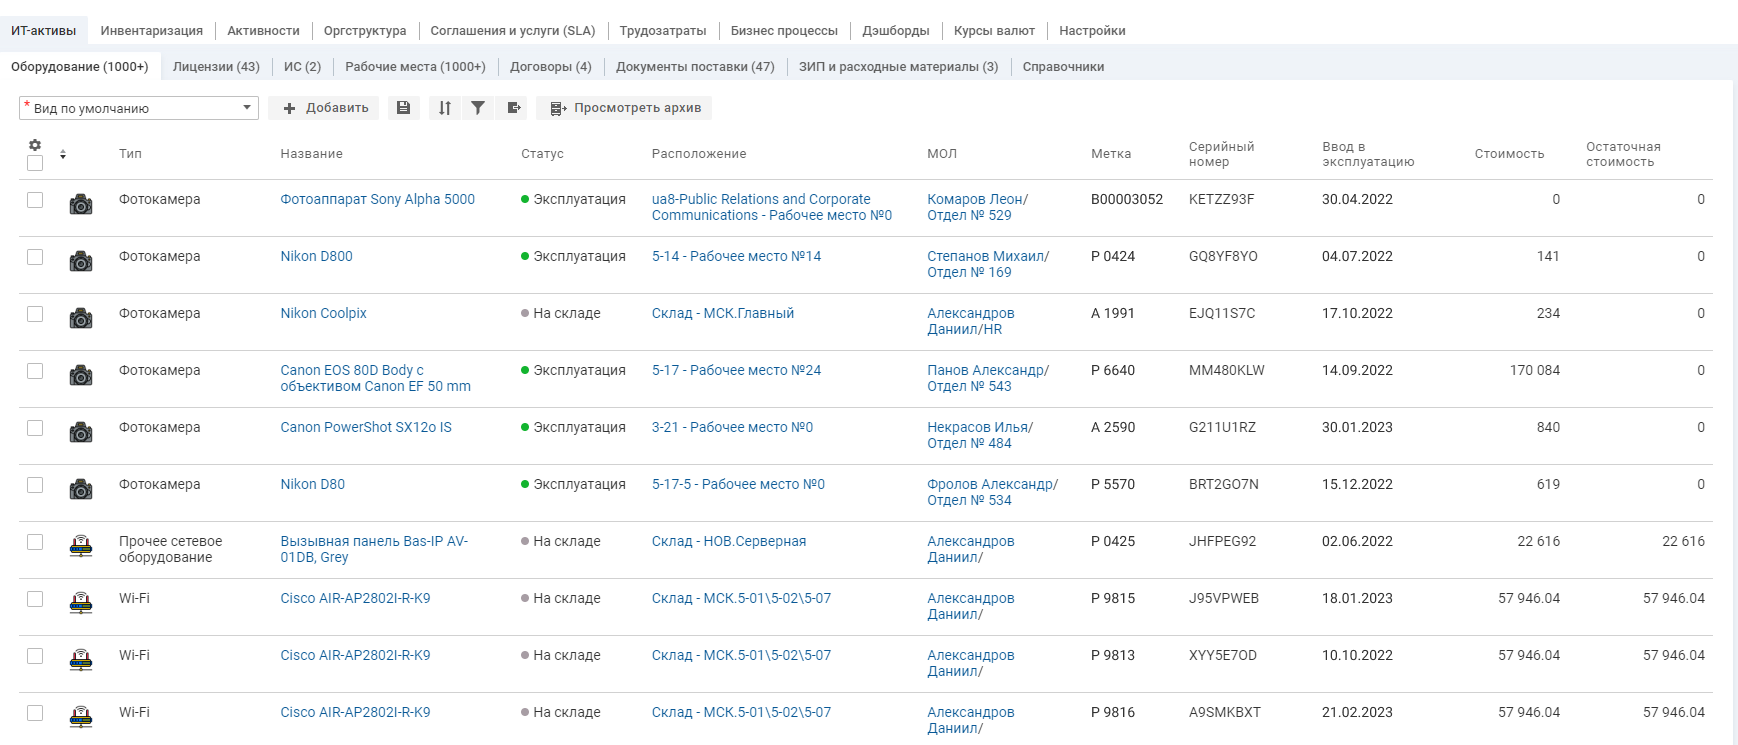Screen dimensions: 1738x745
Task: Open the Nikon D80 equipment link
Action: (x=312, y=484)
